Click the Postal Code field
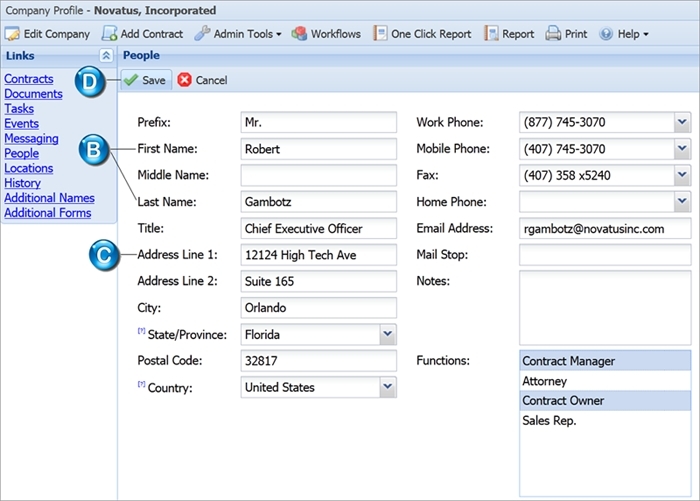The image size is (700, 501). [x=318, y=361]
